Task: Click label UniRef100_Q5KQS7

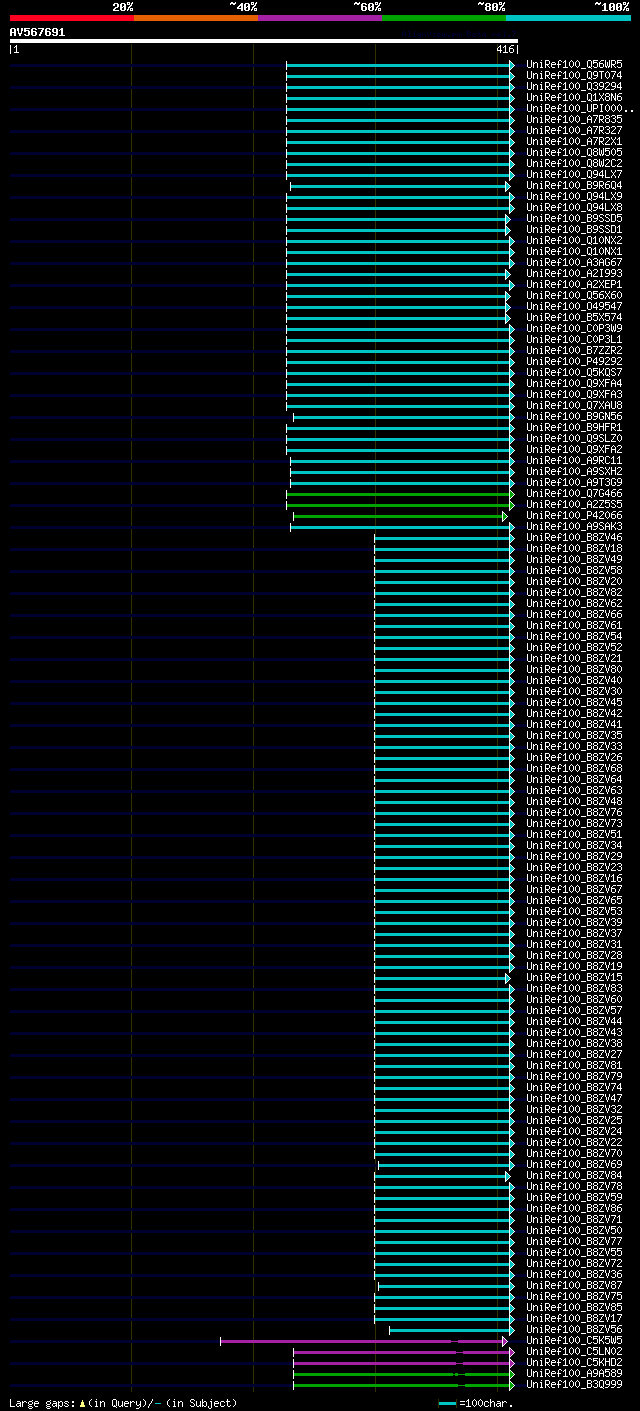Action: tap(574, 372)
